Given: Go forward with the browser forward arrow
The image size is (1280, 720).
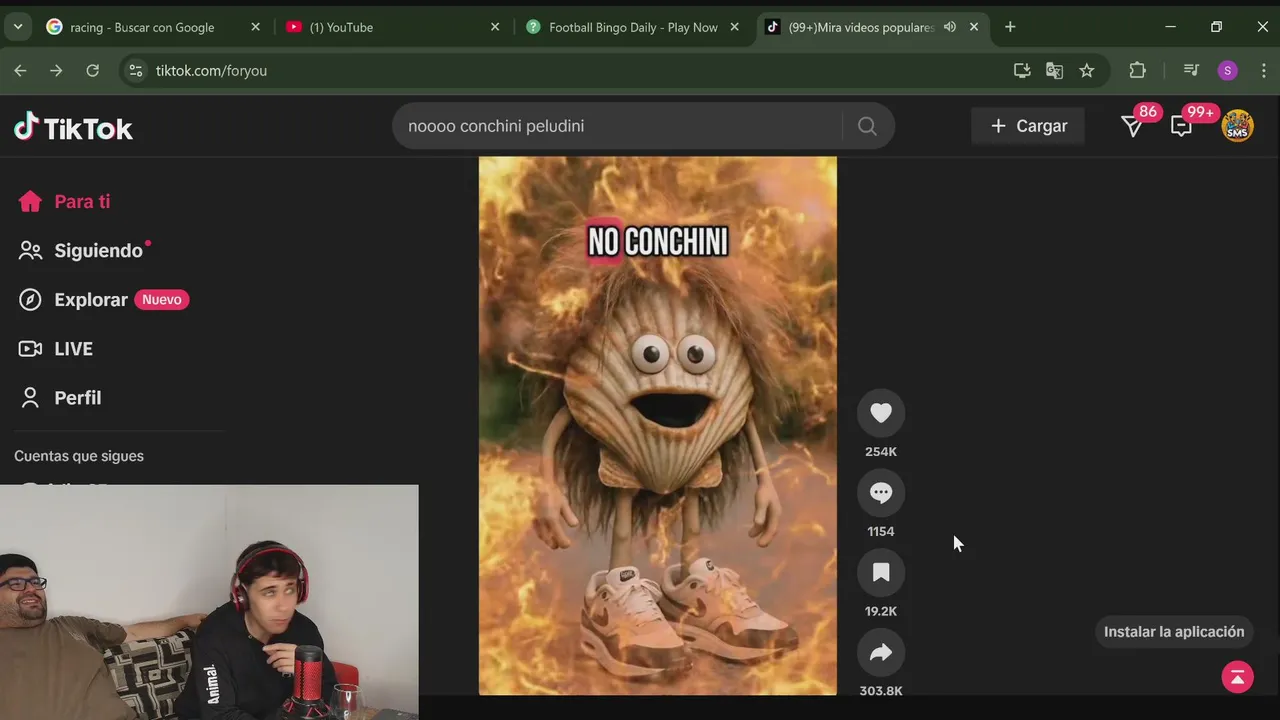Looking at the screenshot, I should coord(56,70).
